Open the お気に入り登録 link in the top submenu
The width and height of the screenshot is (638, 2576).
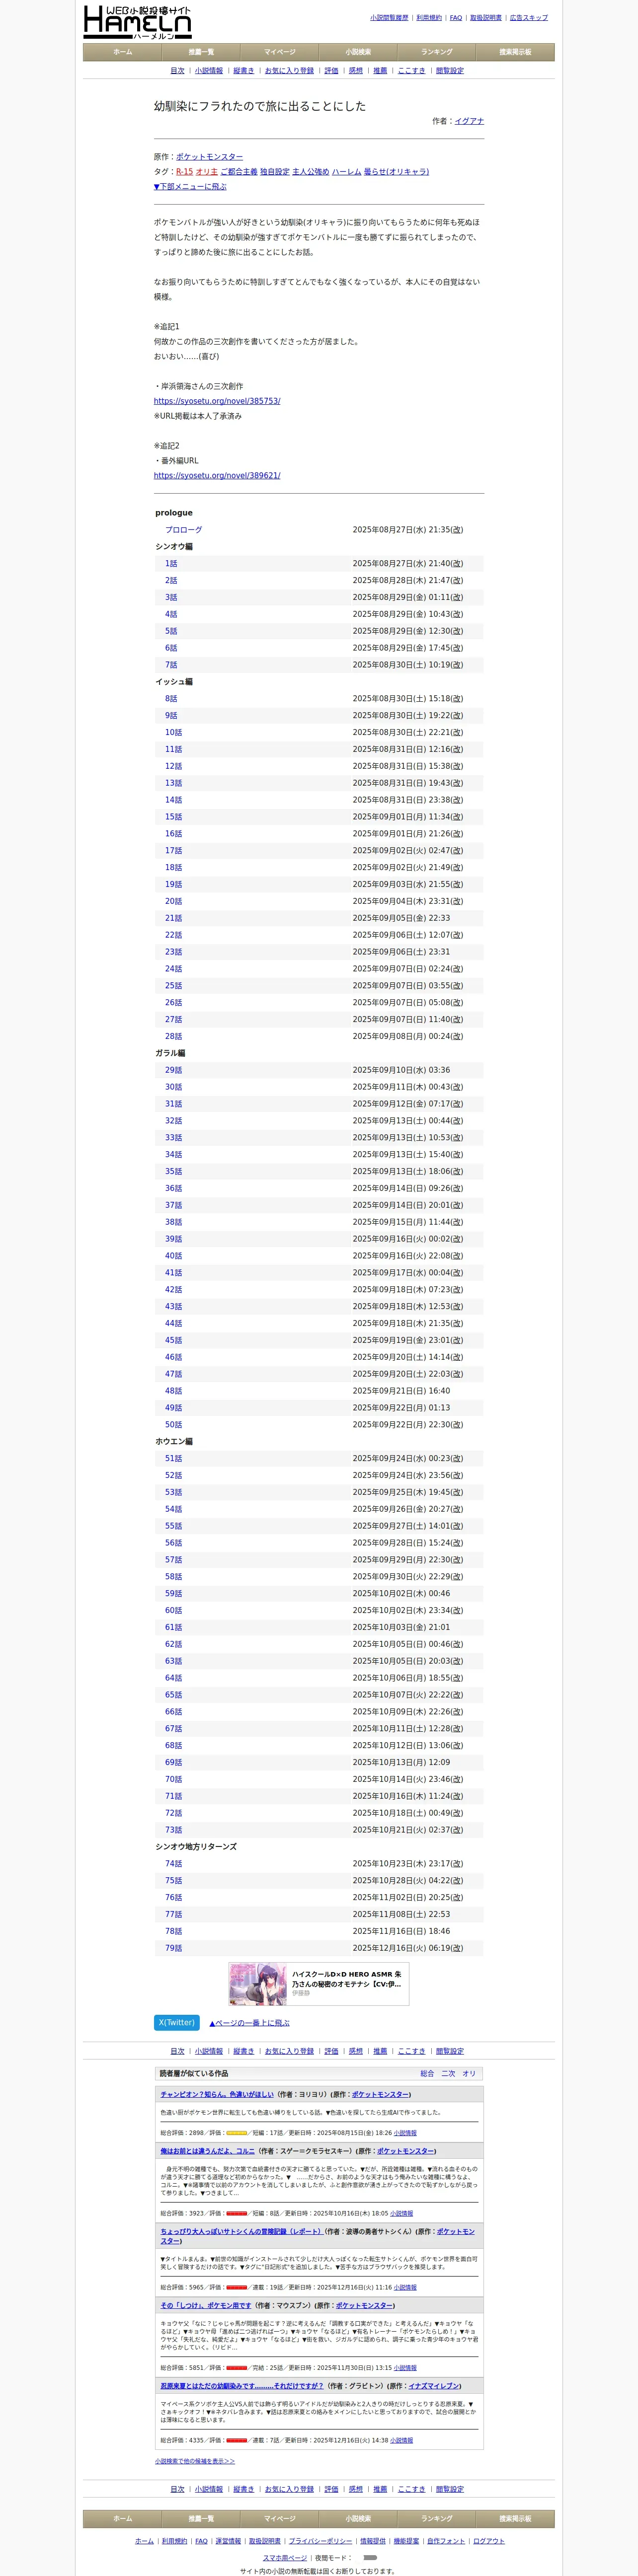pyautogui.click(x=289, y=71)
